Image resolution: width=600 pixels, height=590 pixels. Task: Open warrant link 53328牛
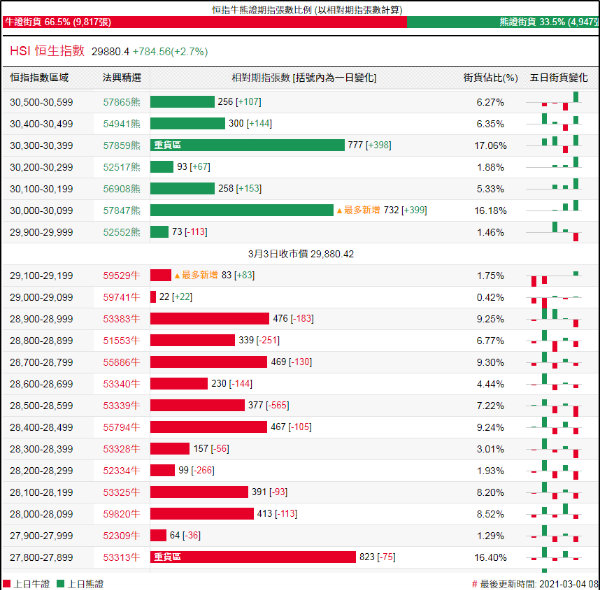pyautogui.click(x=122, y=449)
